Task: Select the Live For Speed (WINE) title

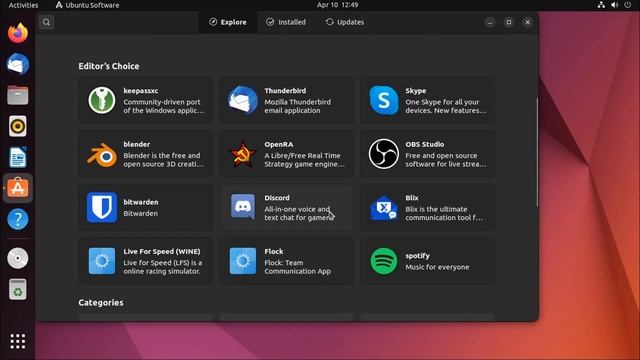Action: coord(162,251)
